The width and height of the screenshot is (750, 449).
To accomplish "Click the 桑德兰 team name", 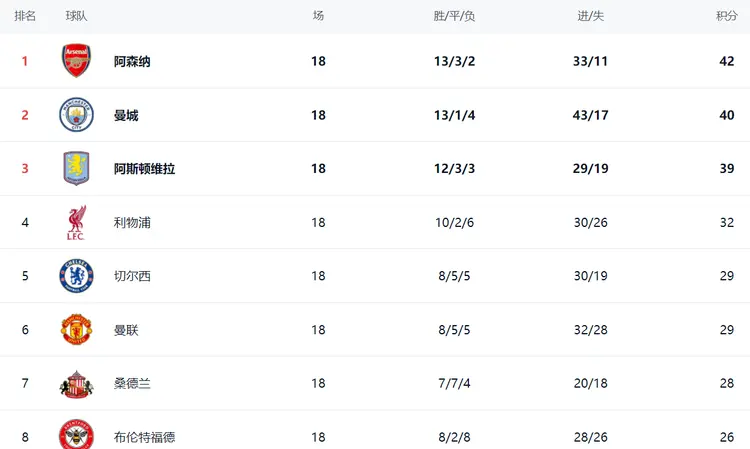I will (132, 383).
